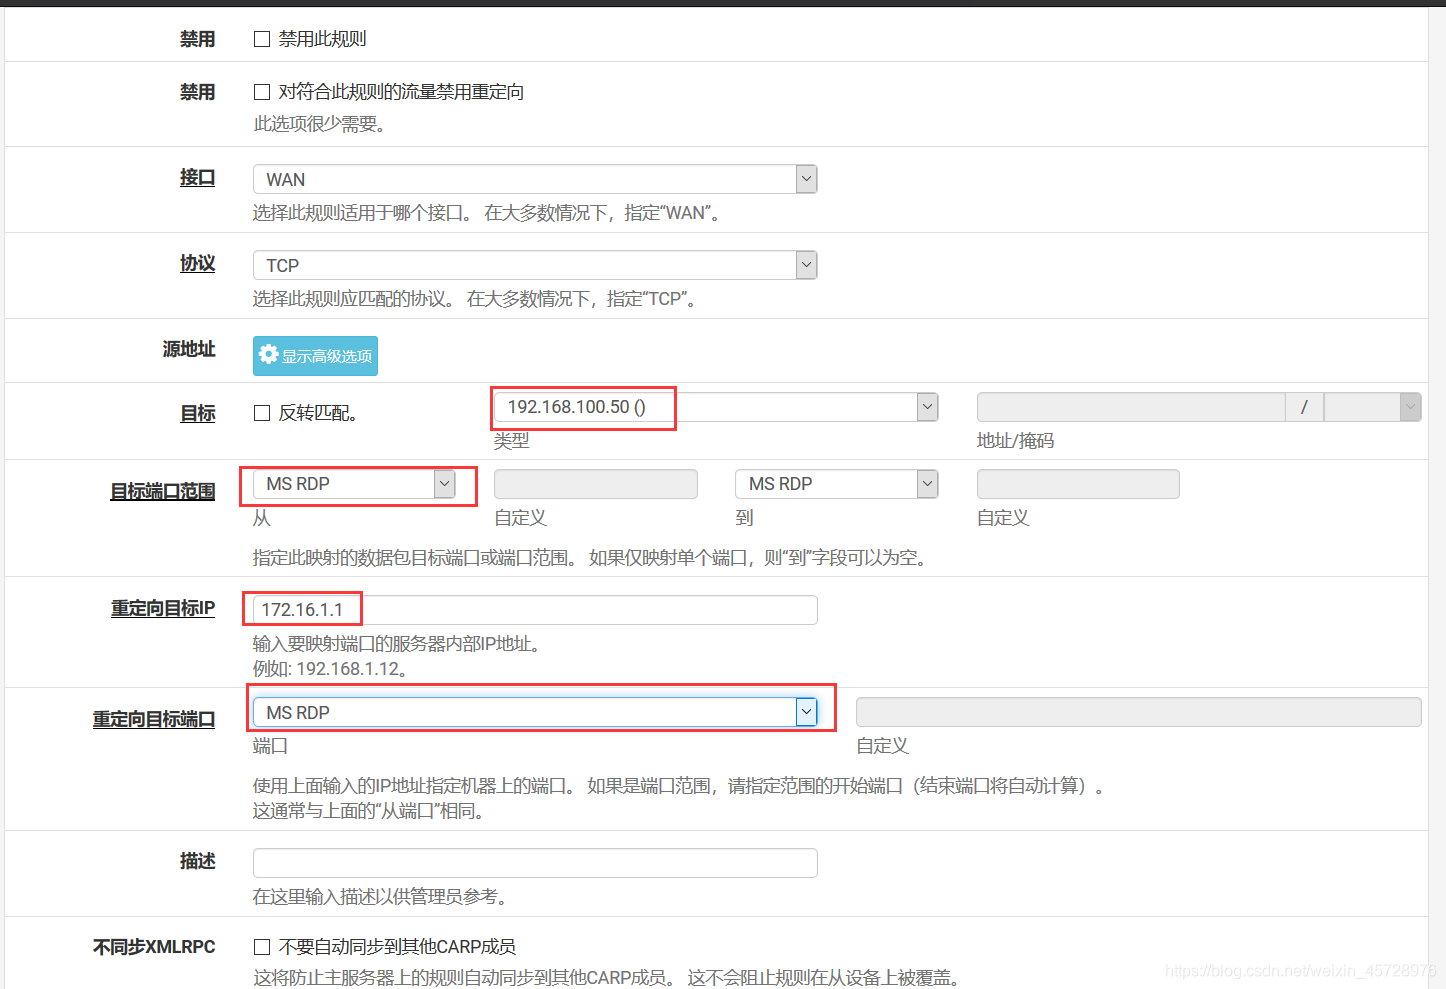The height and width of the screenshot is (989, 1446).
Task: Open the 到 port MS RDP dropdown
Action: pos(836,484)
